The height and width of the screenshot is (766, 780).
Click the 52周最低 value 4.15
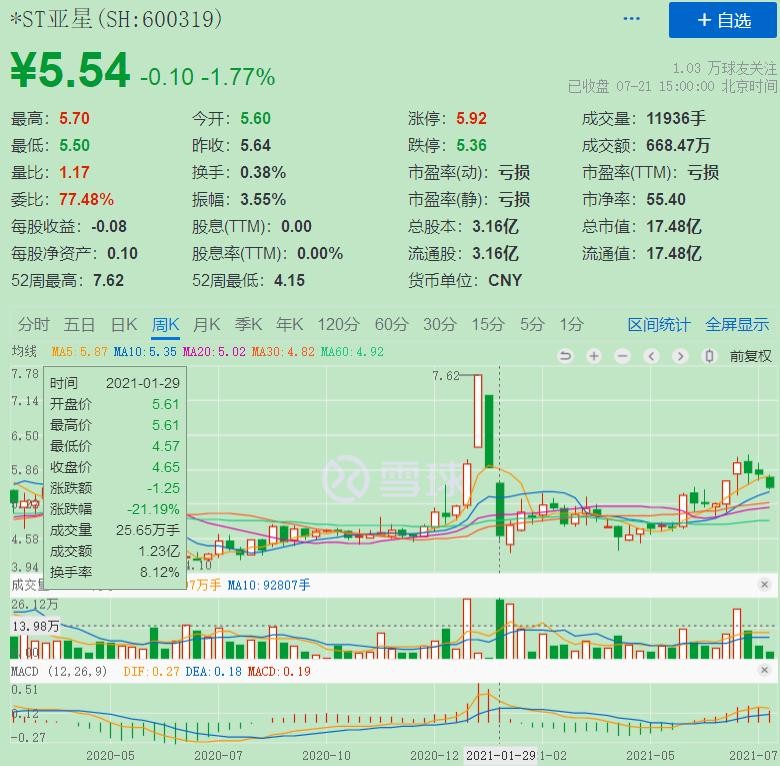tap(290, 281)
